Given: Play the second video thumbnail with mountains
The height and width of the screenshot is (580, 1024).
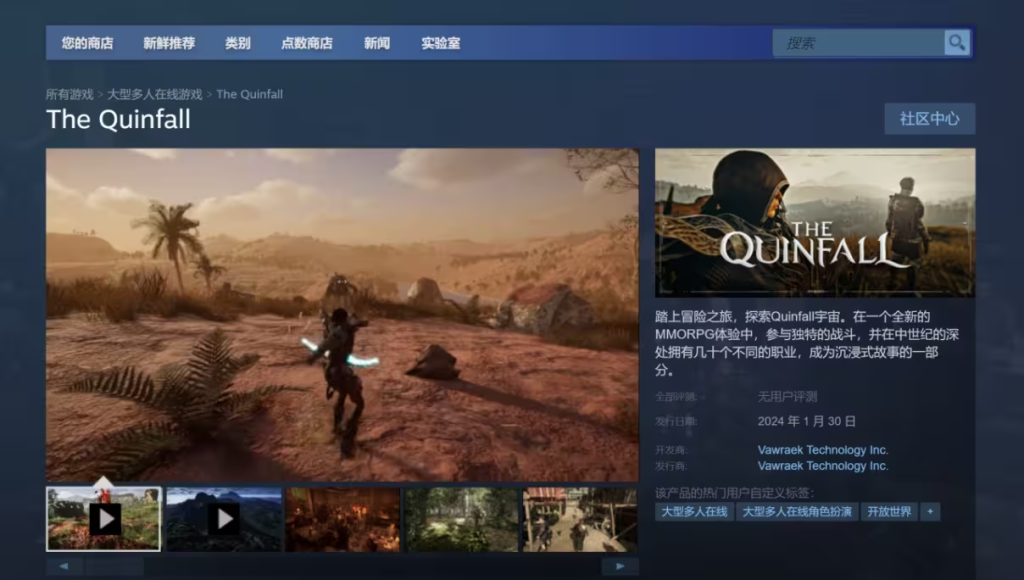Looking at the screenshot, I should [x=223, y=519].
